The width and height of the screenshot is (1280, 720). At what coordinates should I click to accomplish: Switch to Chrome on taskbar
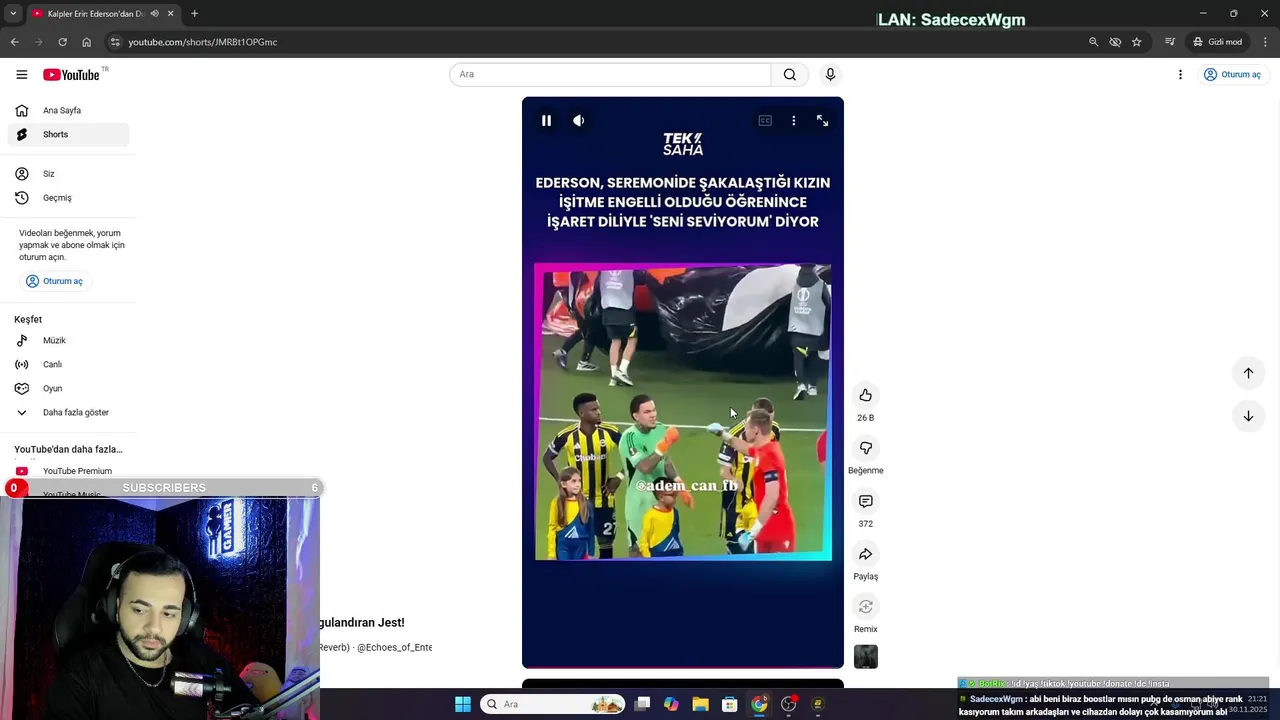759,704
